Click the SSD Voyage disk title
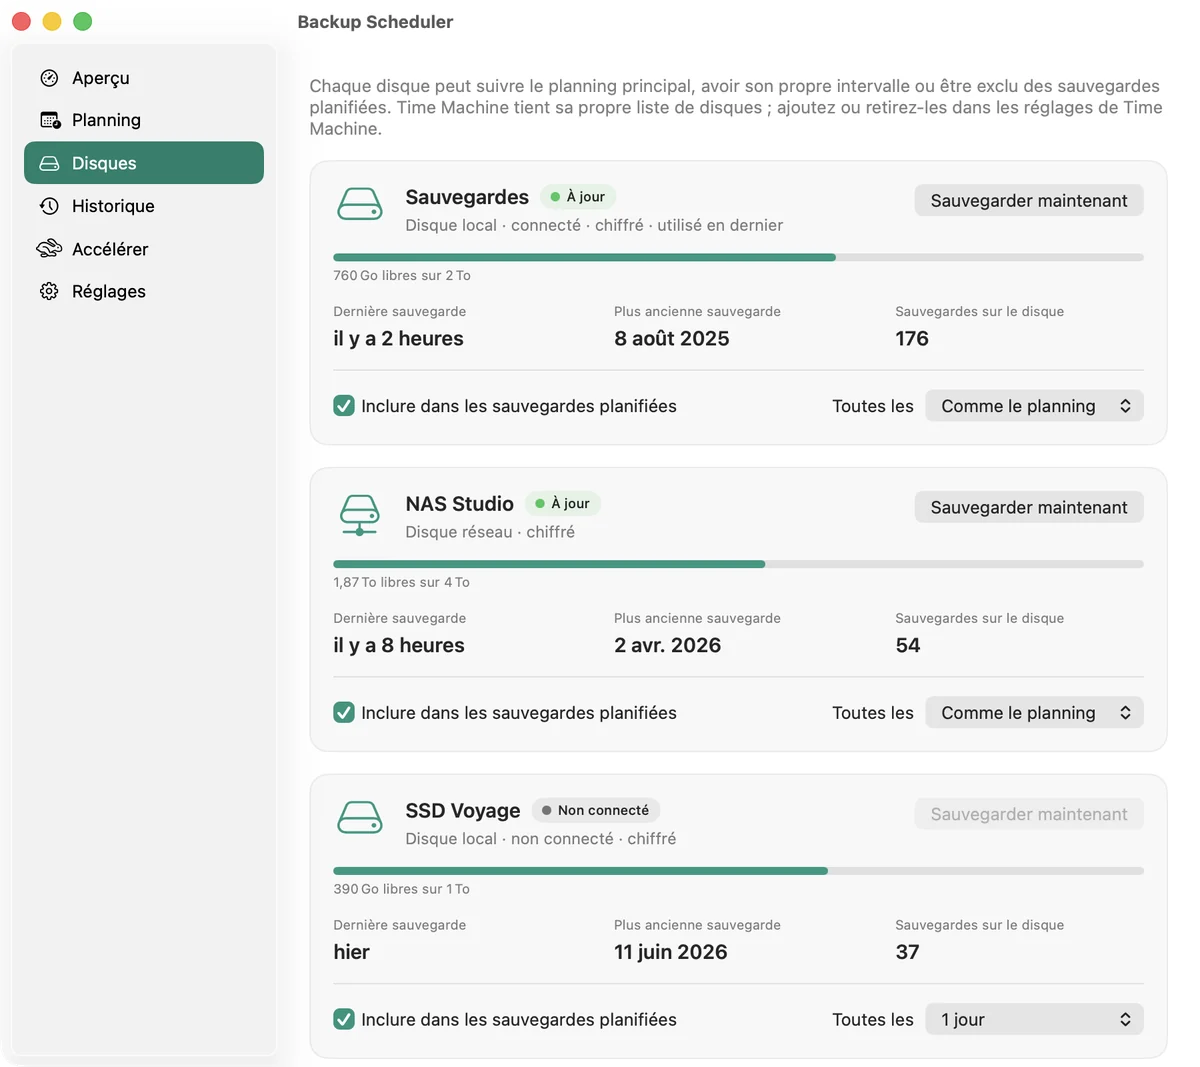 point(463,811)
